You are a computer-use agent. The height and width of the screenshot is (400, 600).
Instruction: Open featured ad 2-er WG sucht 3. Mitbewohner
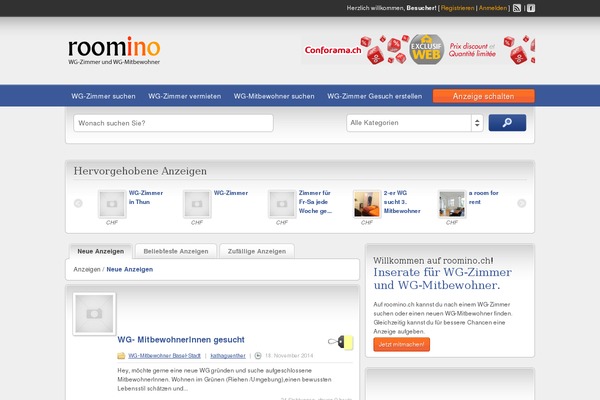pyautogui.click(x=402, y=202)
